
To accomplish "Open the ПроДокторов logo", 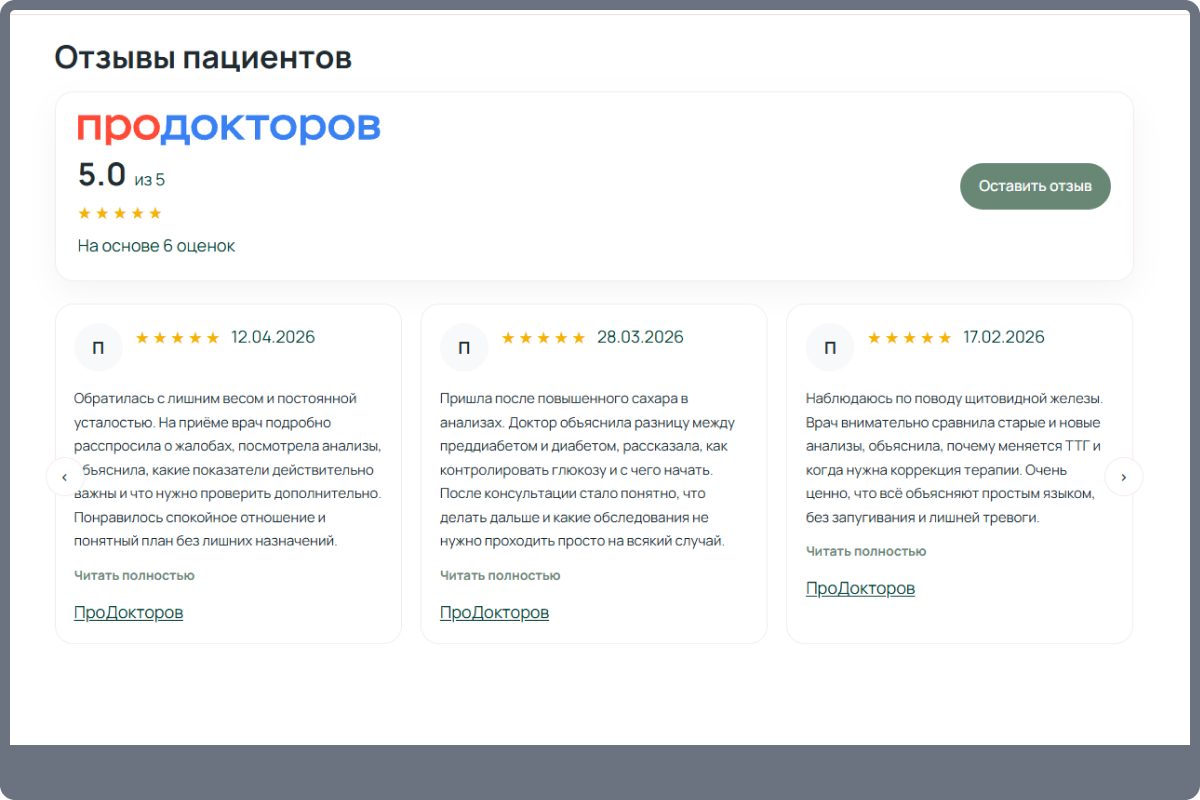I will (x=229, y=126).
